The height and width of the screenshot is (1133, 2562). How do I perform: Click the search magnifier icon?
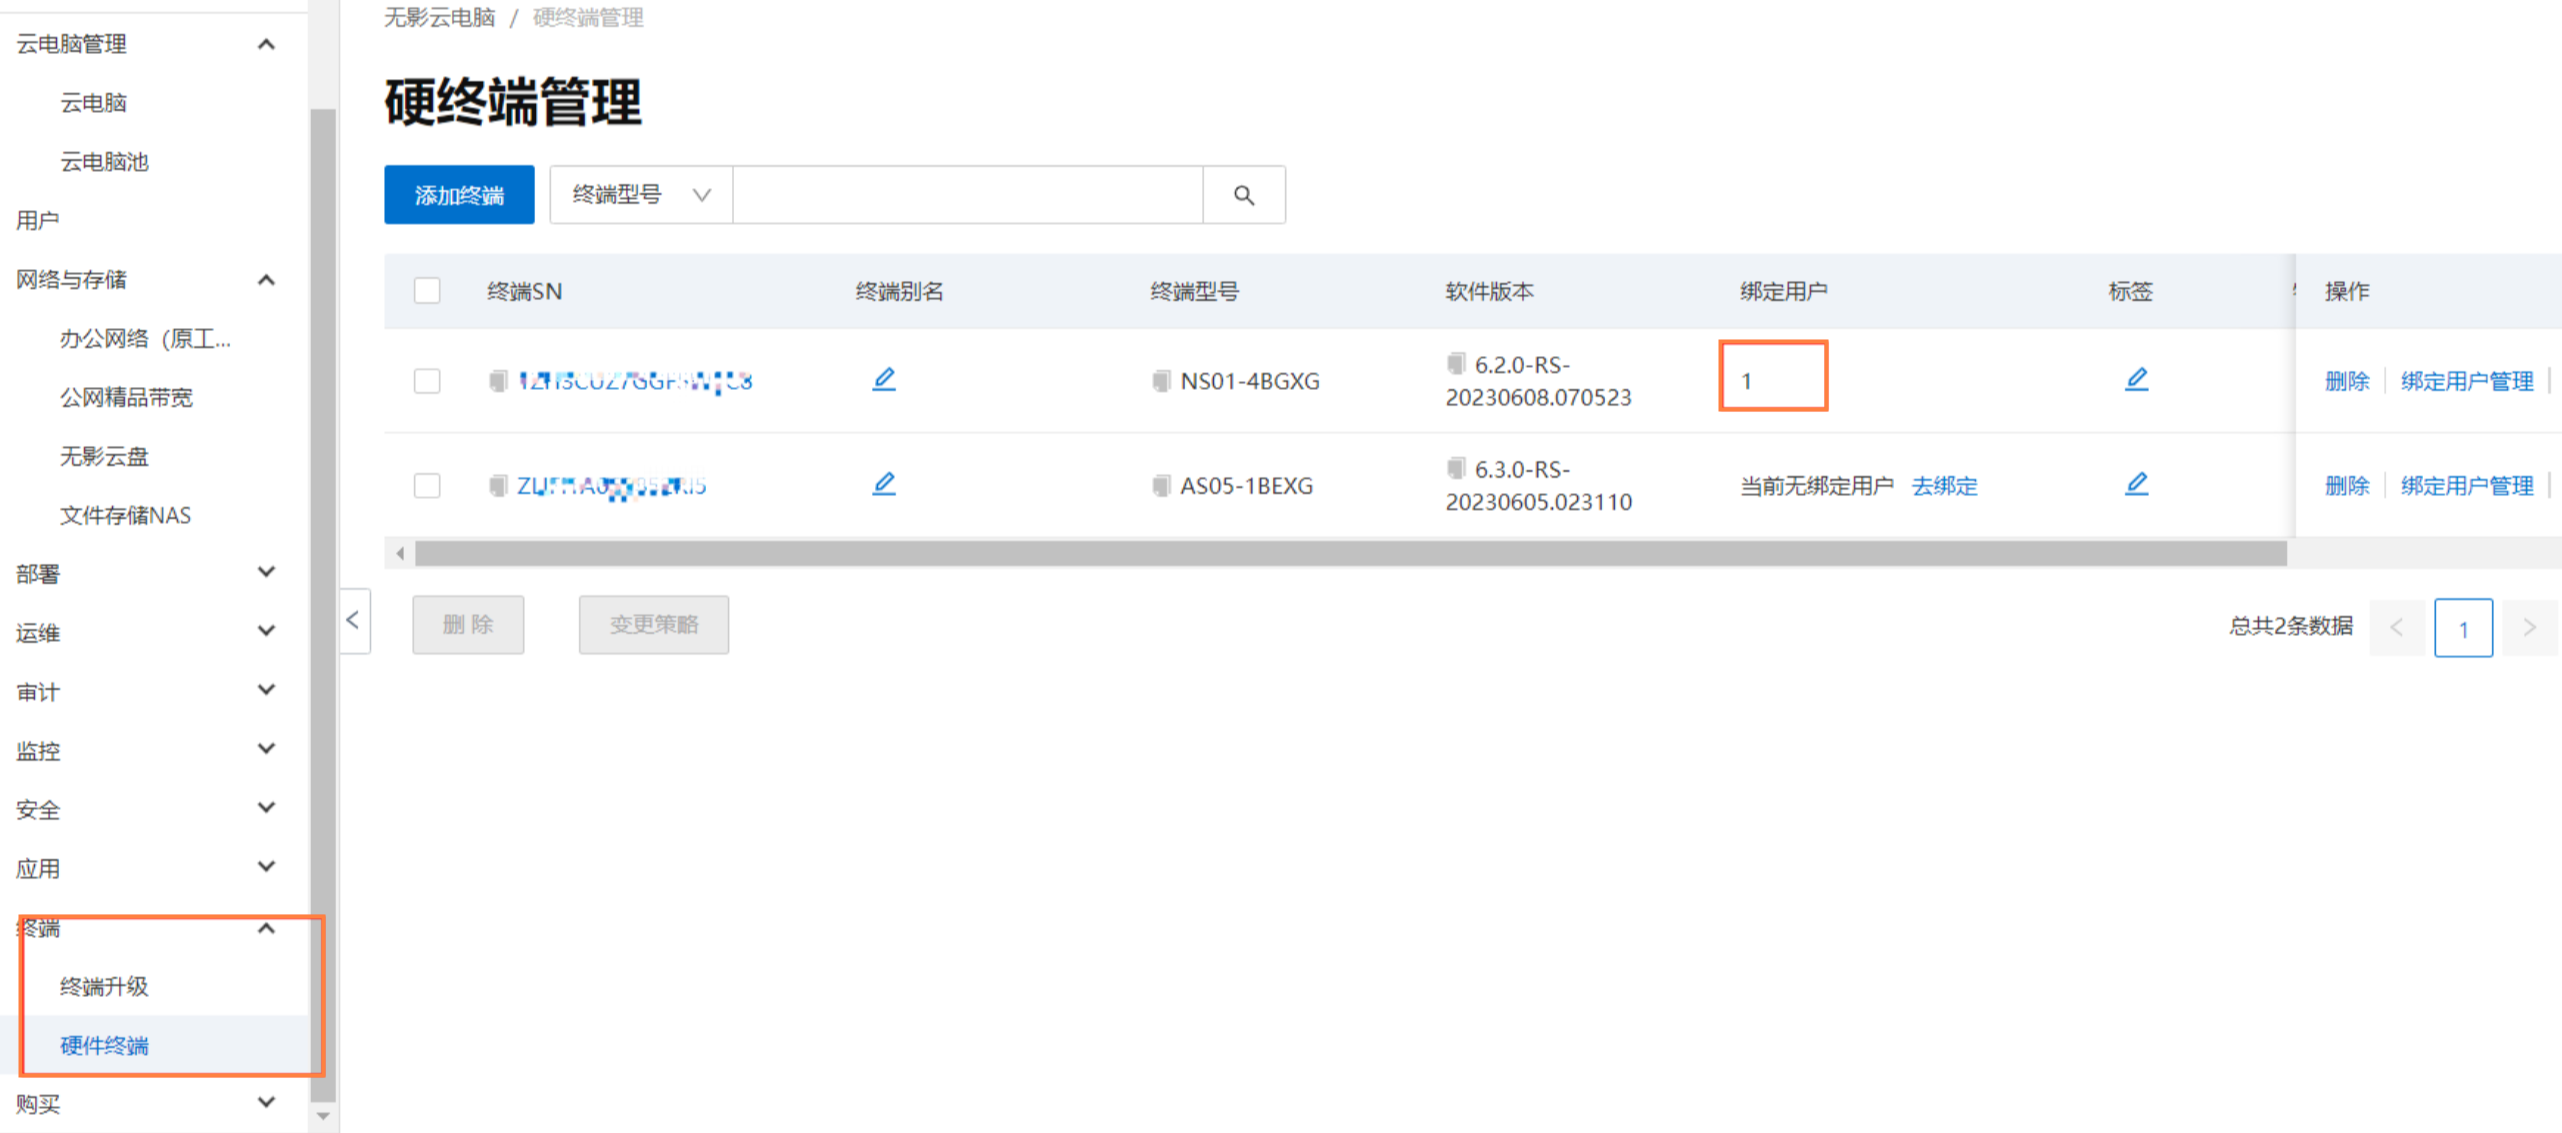tap(1243, 195)
